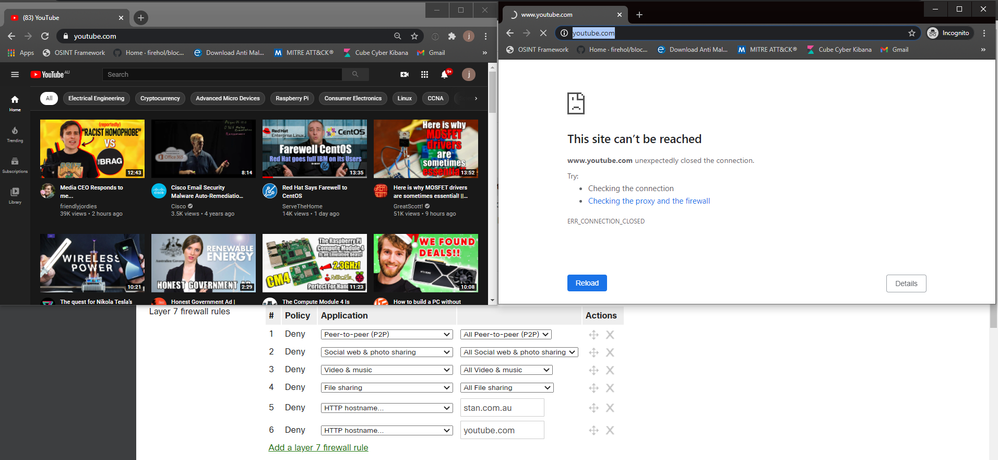This screenshot has width=998, height=460.
Task: Click back arrow in Incognito window
Action: 509,32
